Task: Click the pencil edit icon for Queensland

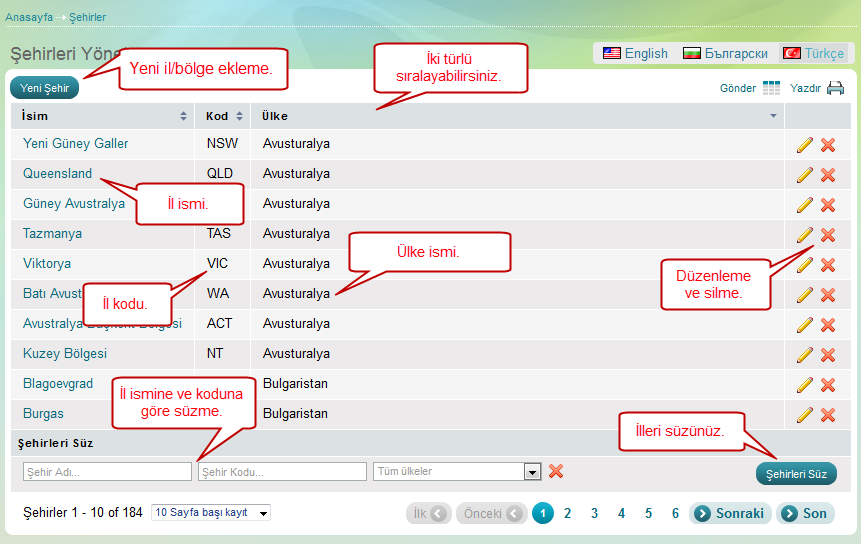Action: click(804, 175)
